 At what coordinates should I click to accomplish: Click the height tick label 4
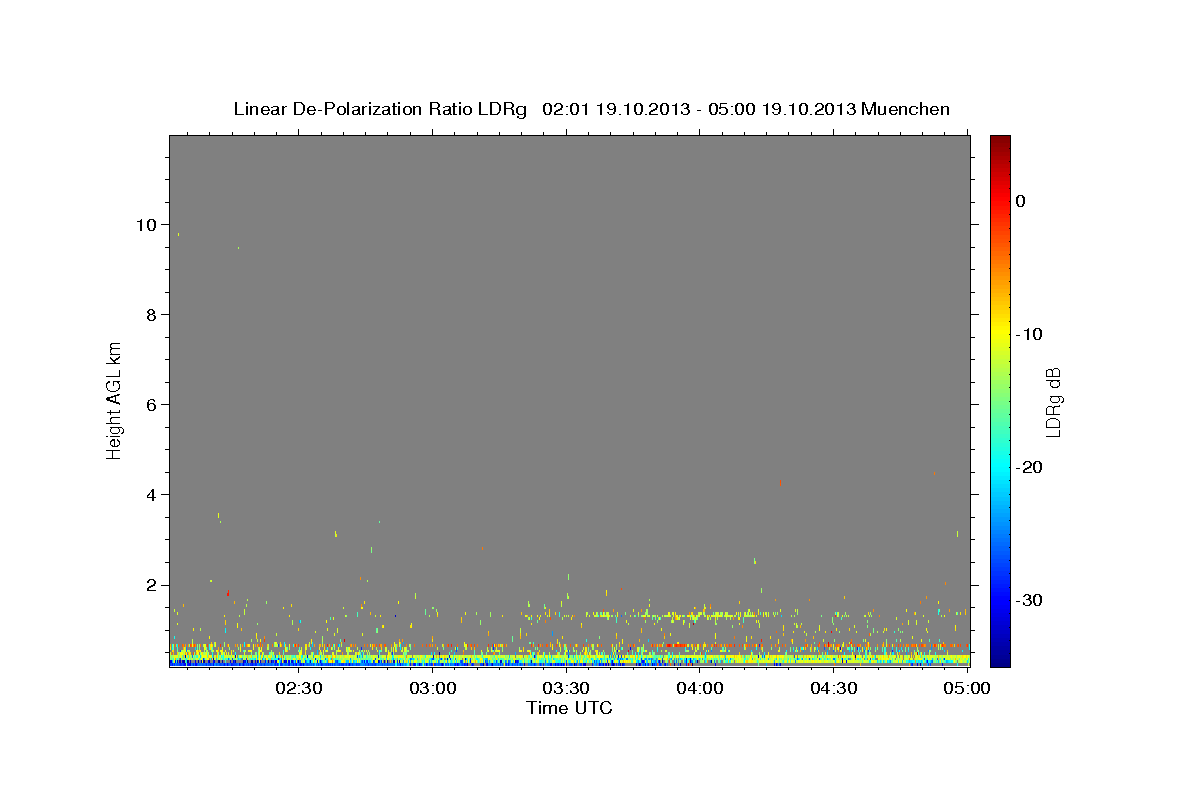pyautogui.click(x=150, y=494)
